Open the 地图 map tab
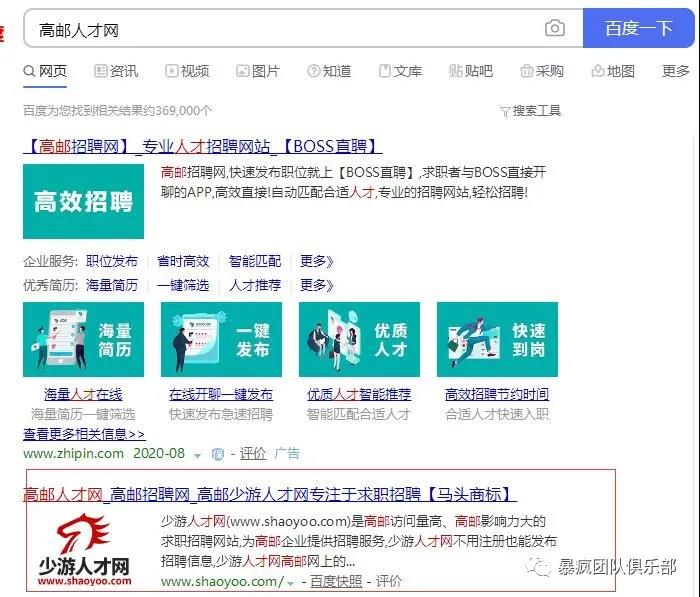700x597 pixels. [612, 71]
